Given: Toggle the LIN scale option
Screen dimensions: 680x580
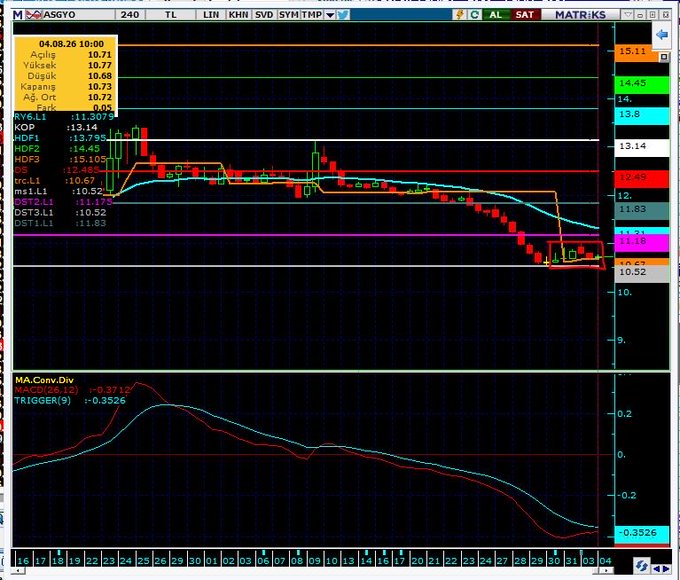Looking at the screenshot, I should click(x=211, y=15).
